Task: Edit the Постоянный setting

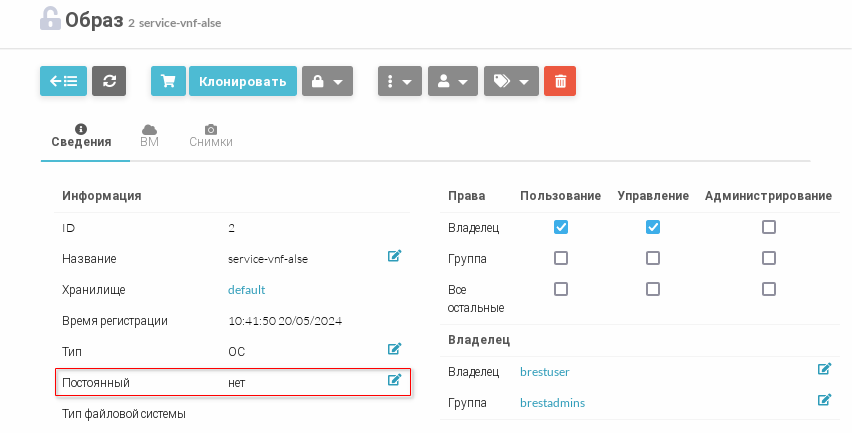Action: pyautogui.click(x=394, y=380)
